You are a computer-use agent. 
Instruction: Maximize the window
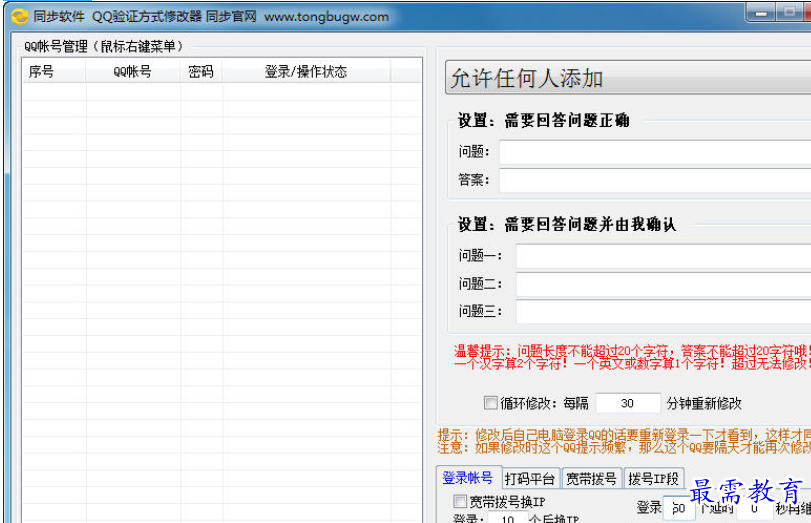[x=789, y=12]
